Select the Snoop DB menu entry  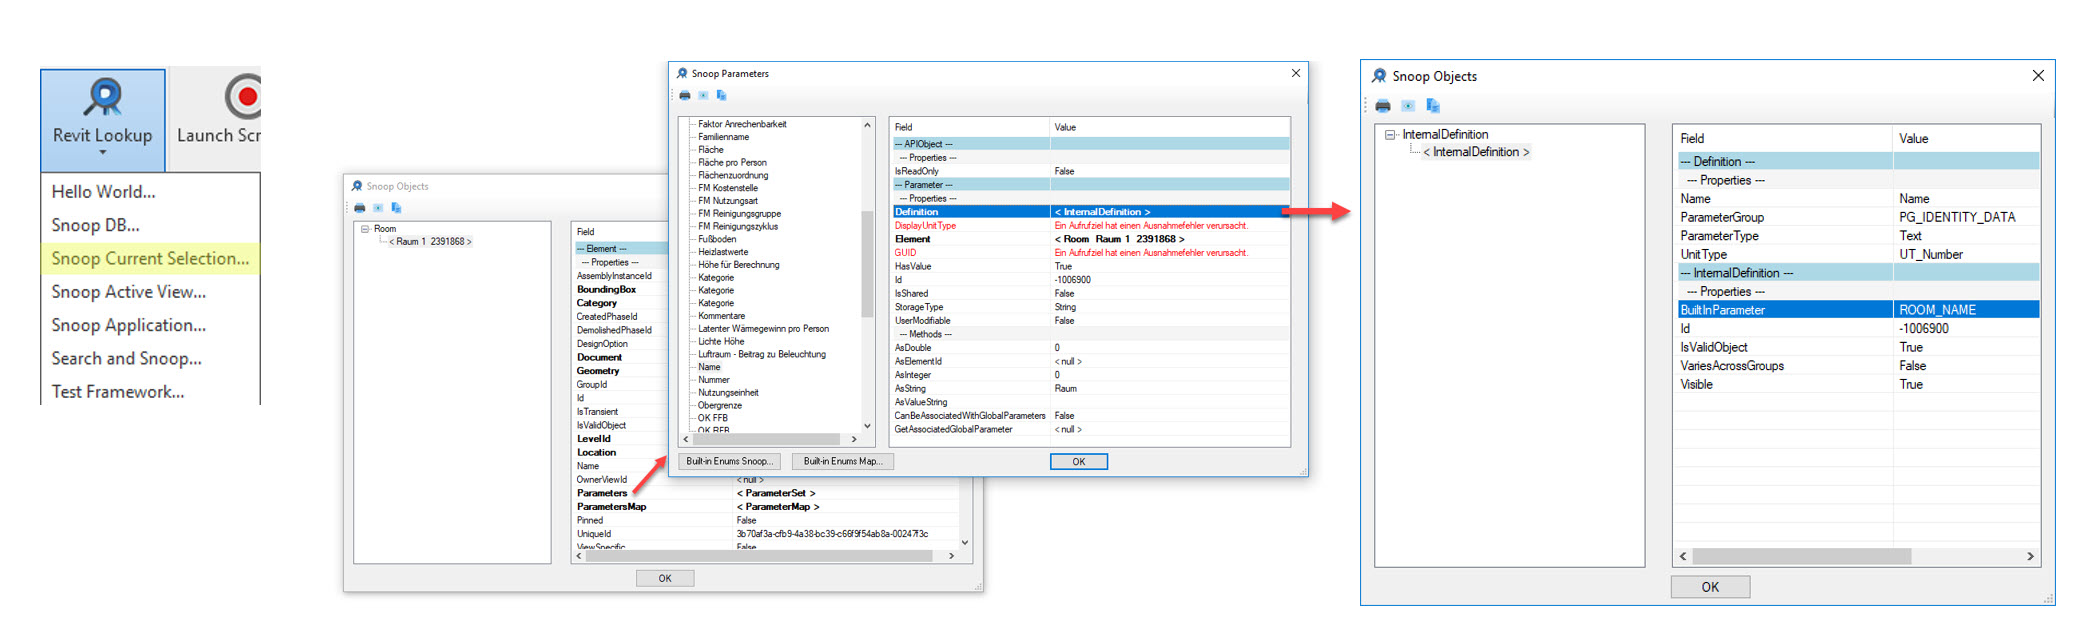click(x=95, y=225)
